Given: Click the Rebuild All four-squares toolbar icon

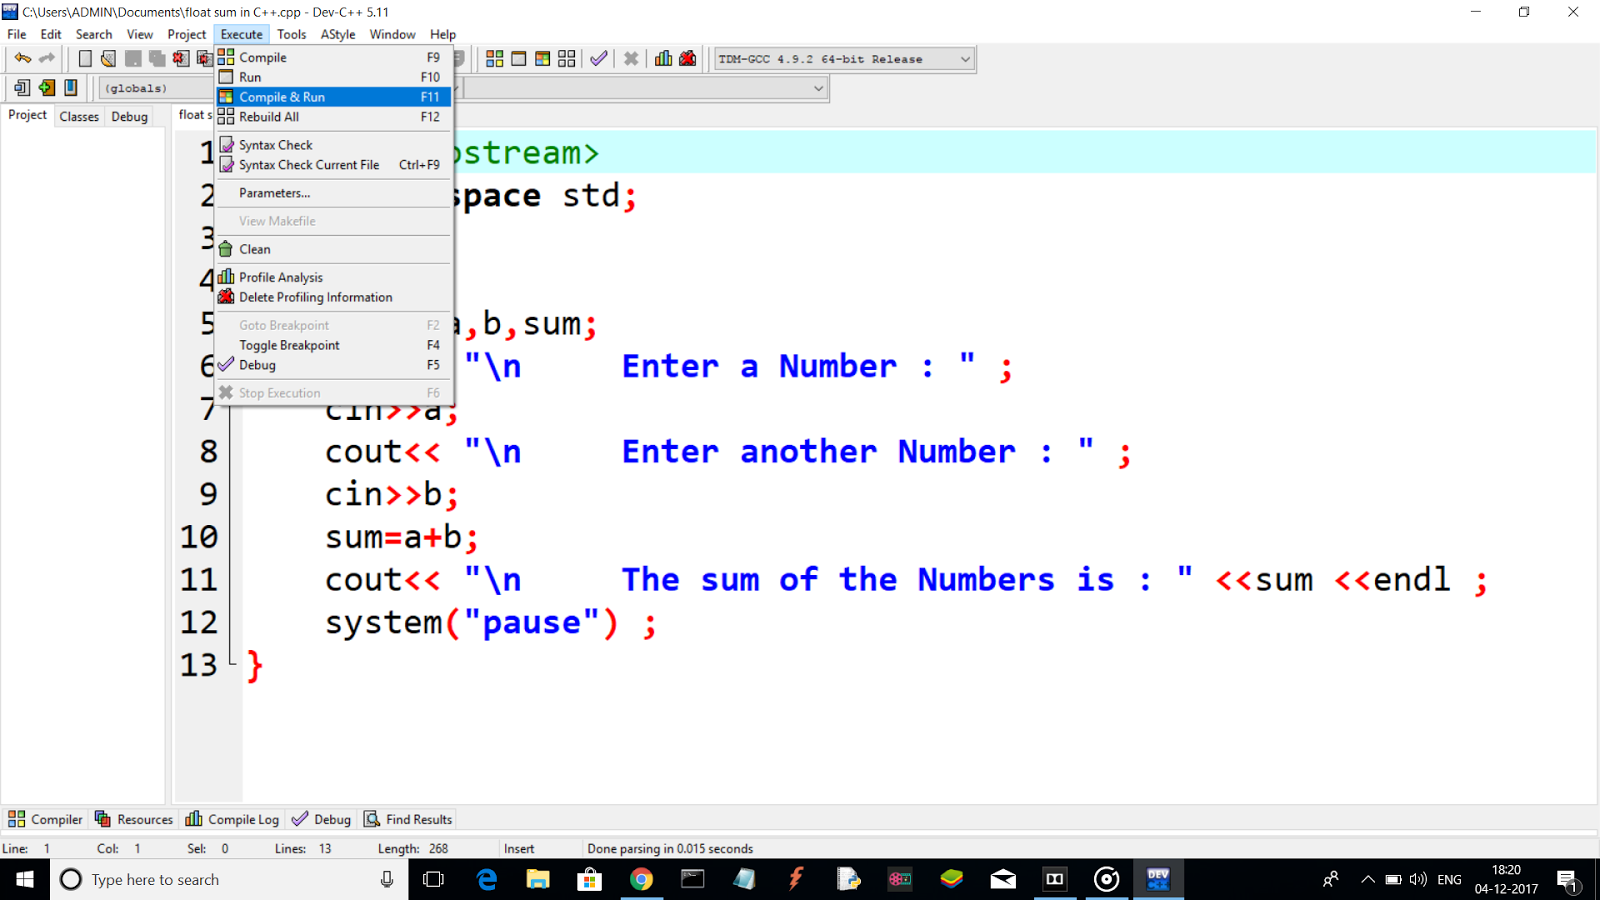Looking at the screenshot, I should pyautogui.click(x=566, y=58).
